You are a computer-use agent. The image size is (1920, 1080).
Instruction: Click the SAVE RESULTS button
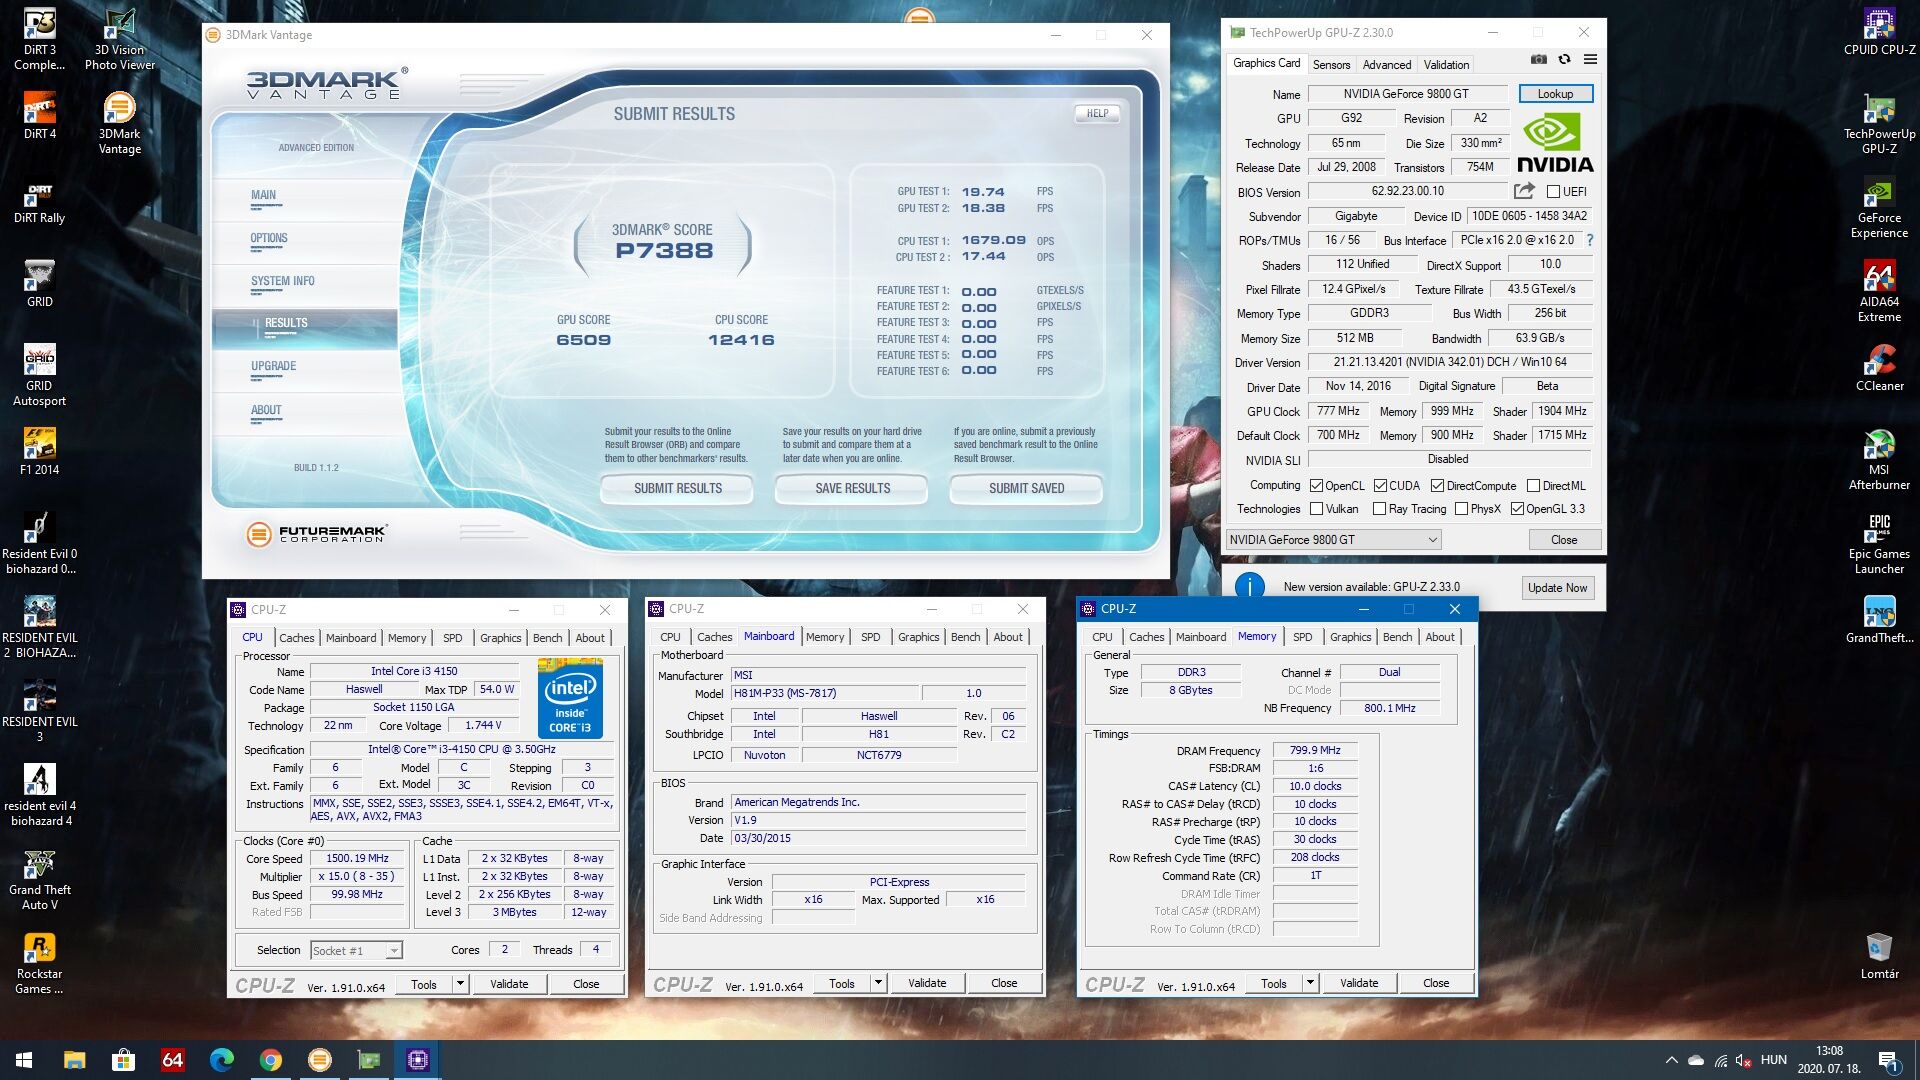pos(852,488)
